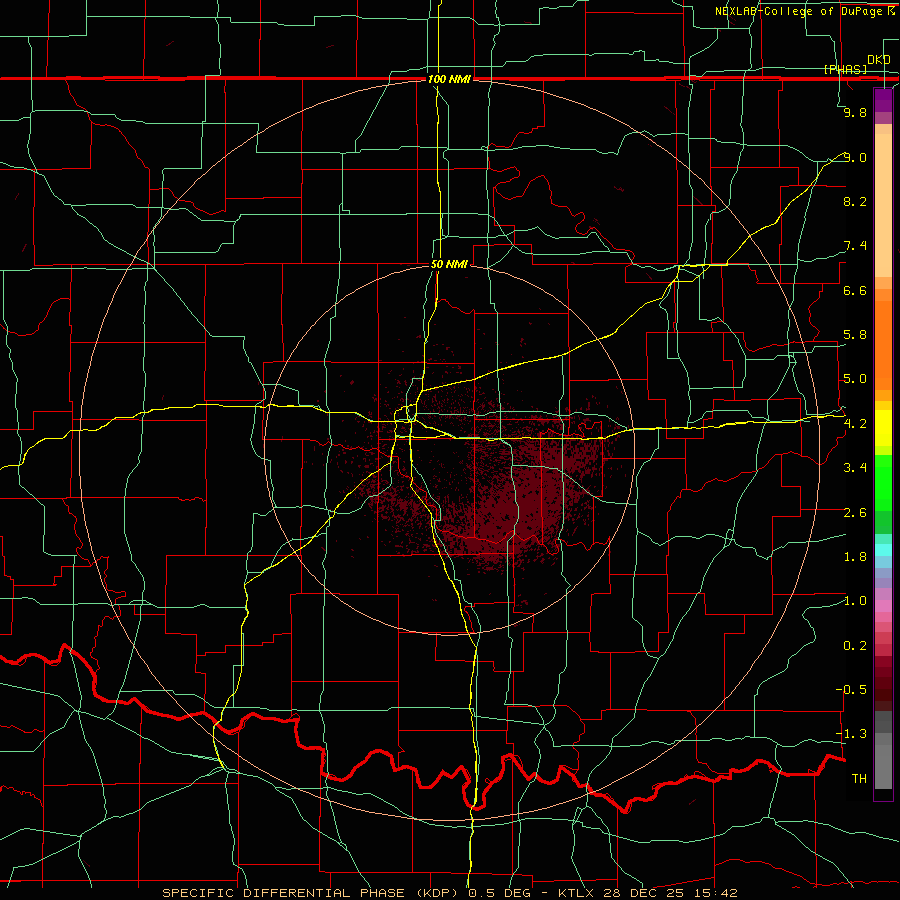Click the 8.2 color scale value

tap(855, 201)
